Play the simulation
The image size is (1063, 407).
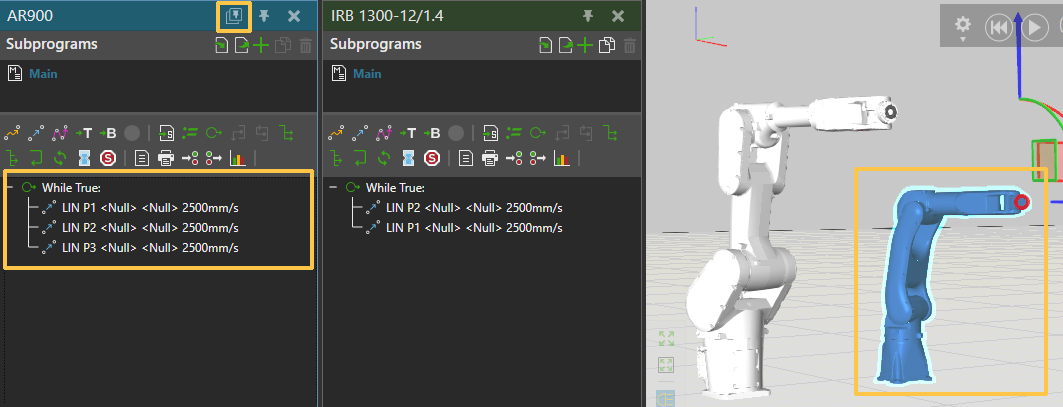[1035, 27]
